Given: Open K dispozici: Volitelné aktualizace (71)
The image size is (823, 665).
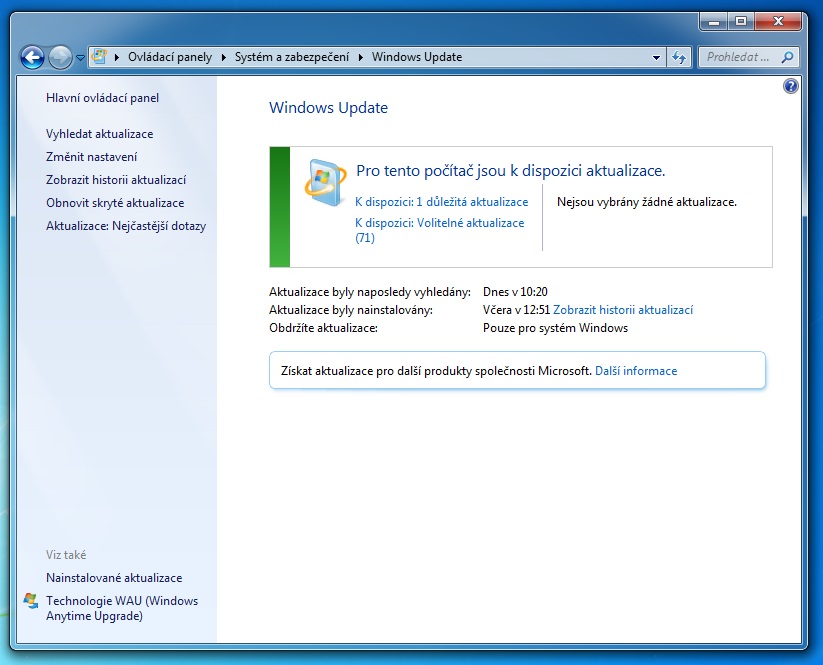Looking at the screenshot, I should click(440, 230).
